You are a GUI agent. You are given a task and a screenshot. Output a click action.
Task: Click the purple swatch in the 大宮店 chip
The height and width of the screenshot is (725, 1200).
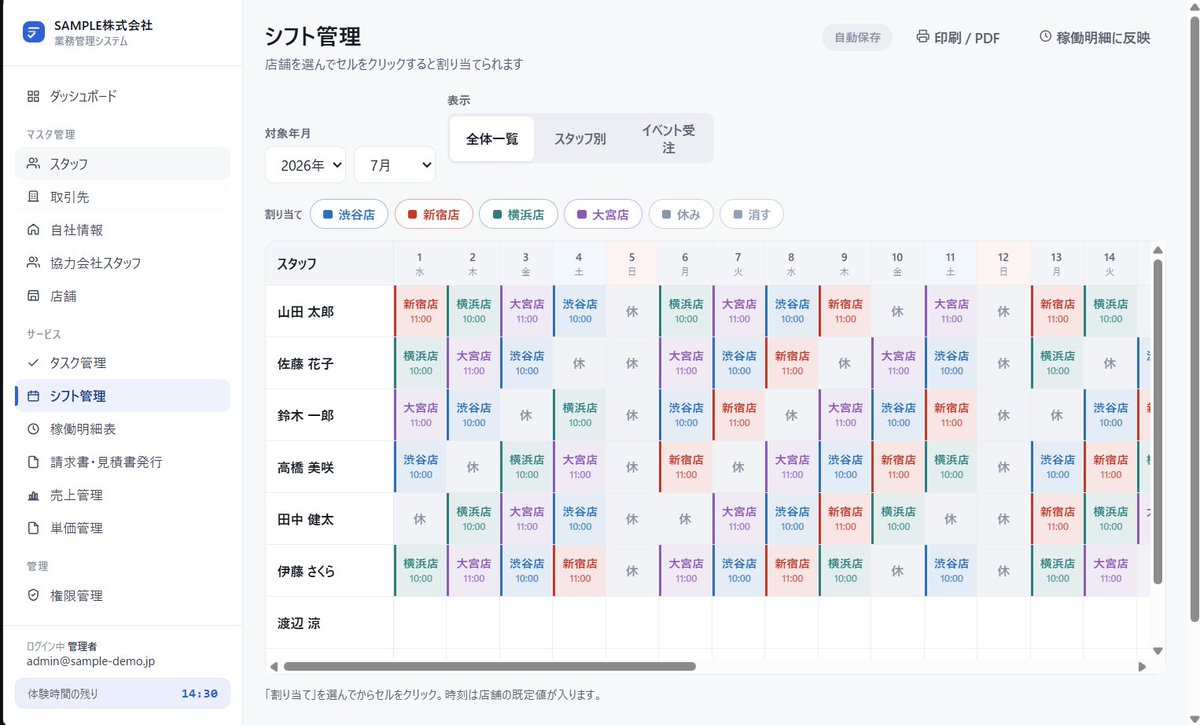point(582,214)
